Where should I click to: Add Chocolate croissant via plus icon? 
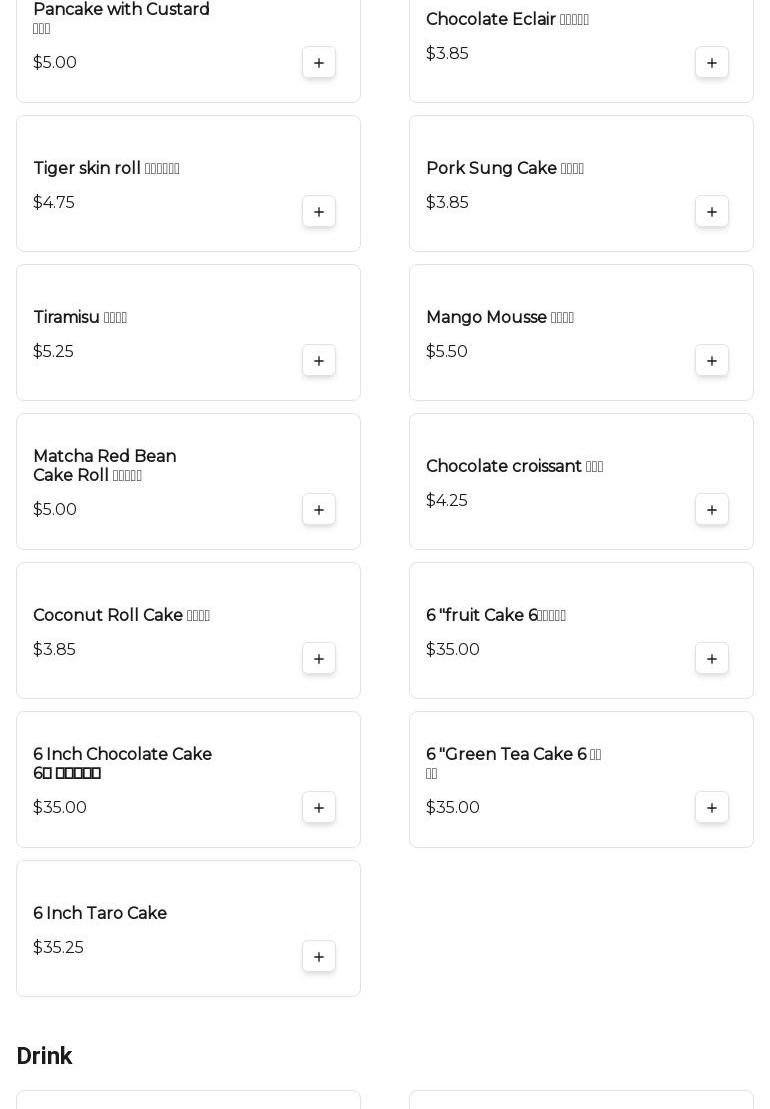coord(712,510)
